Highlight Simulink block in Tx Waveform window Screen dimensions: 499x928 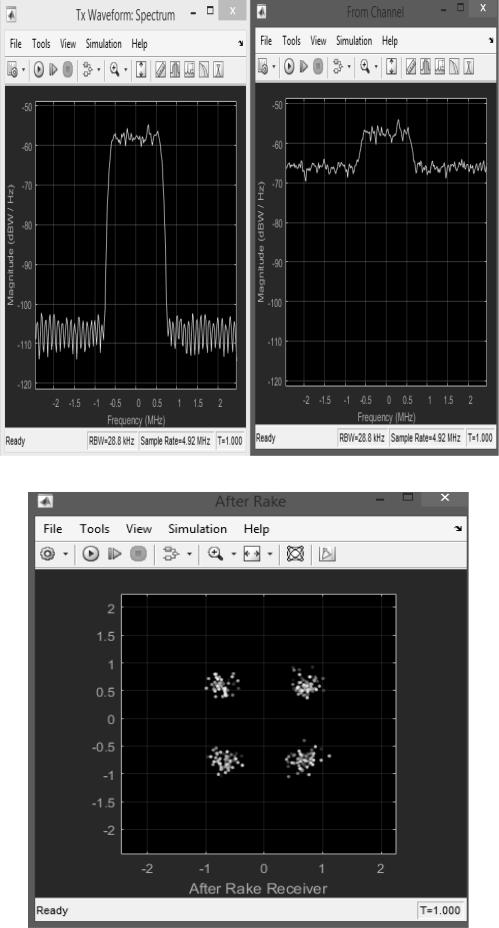(88, 69)
